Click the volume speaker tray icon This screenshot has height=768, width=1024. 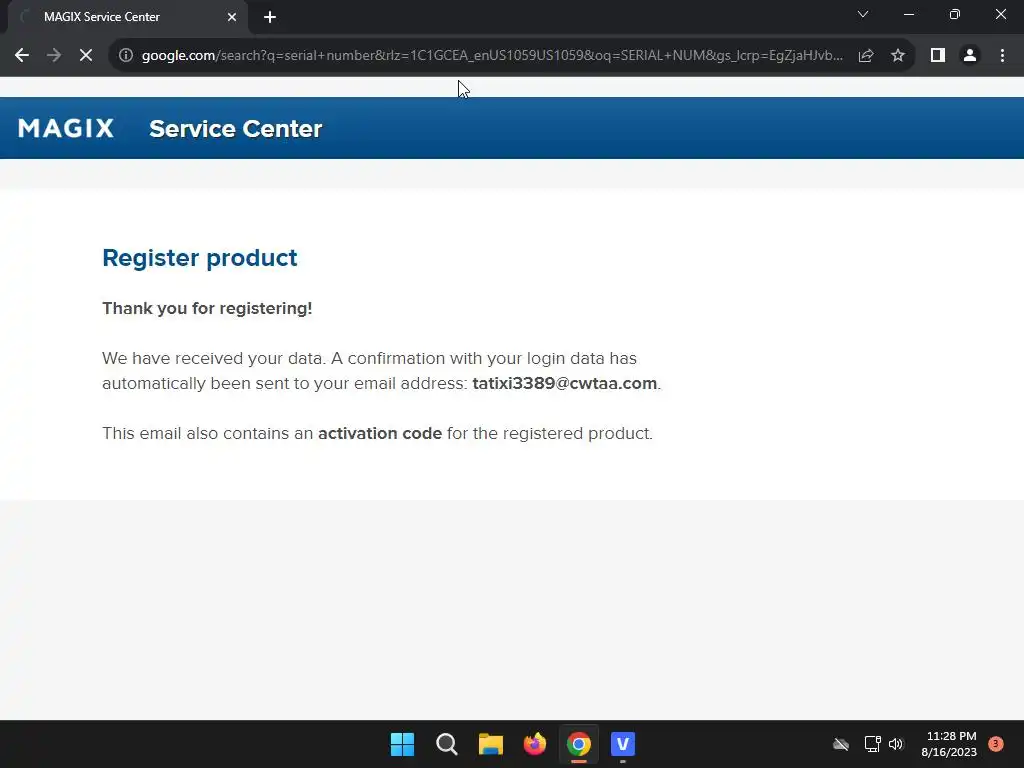[x=896, y=744]
